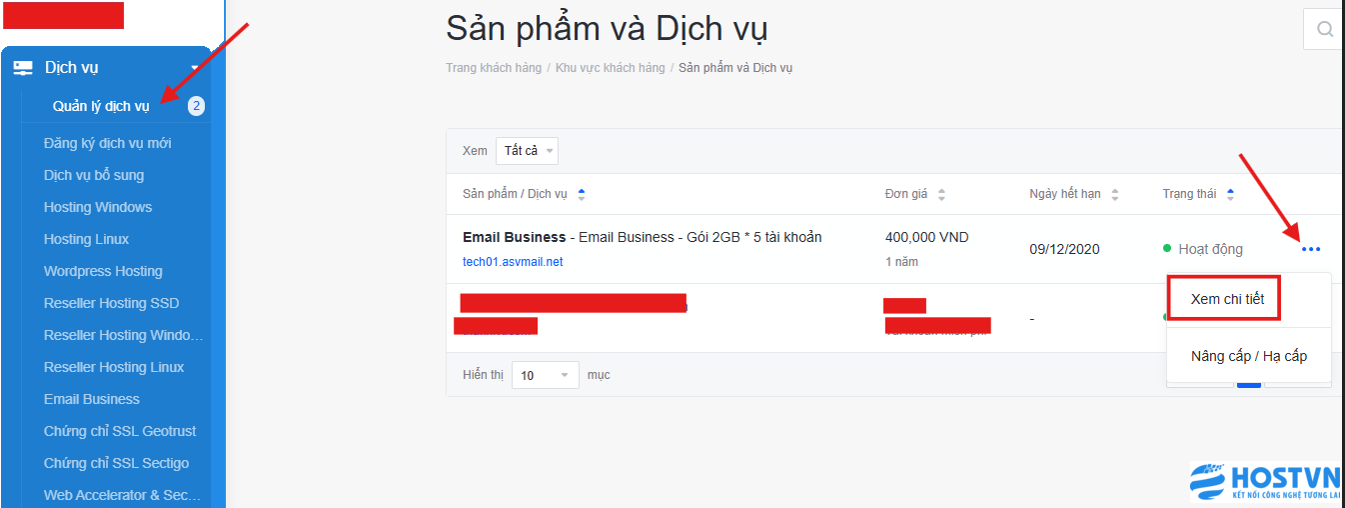This screenshot has width=1345, height=508.
Task: Select 'Wordpress Hosting' in the sidebar
Action: pyautogui.click(x=103, y=271)
